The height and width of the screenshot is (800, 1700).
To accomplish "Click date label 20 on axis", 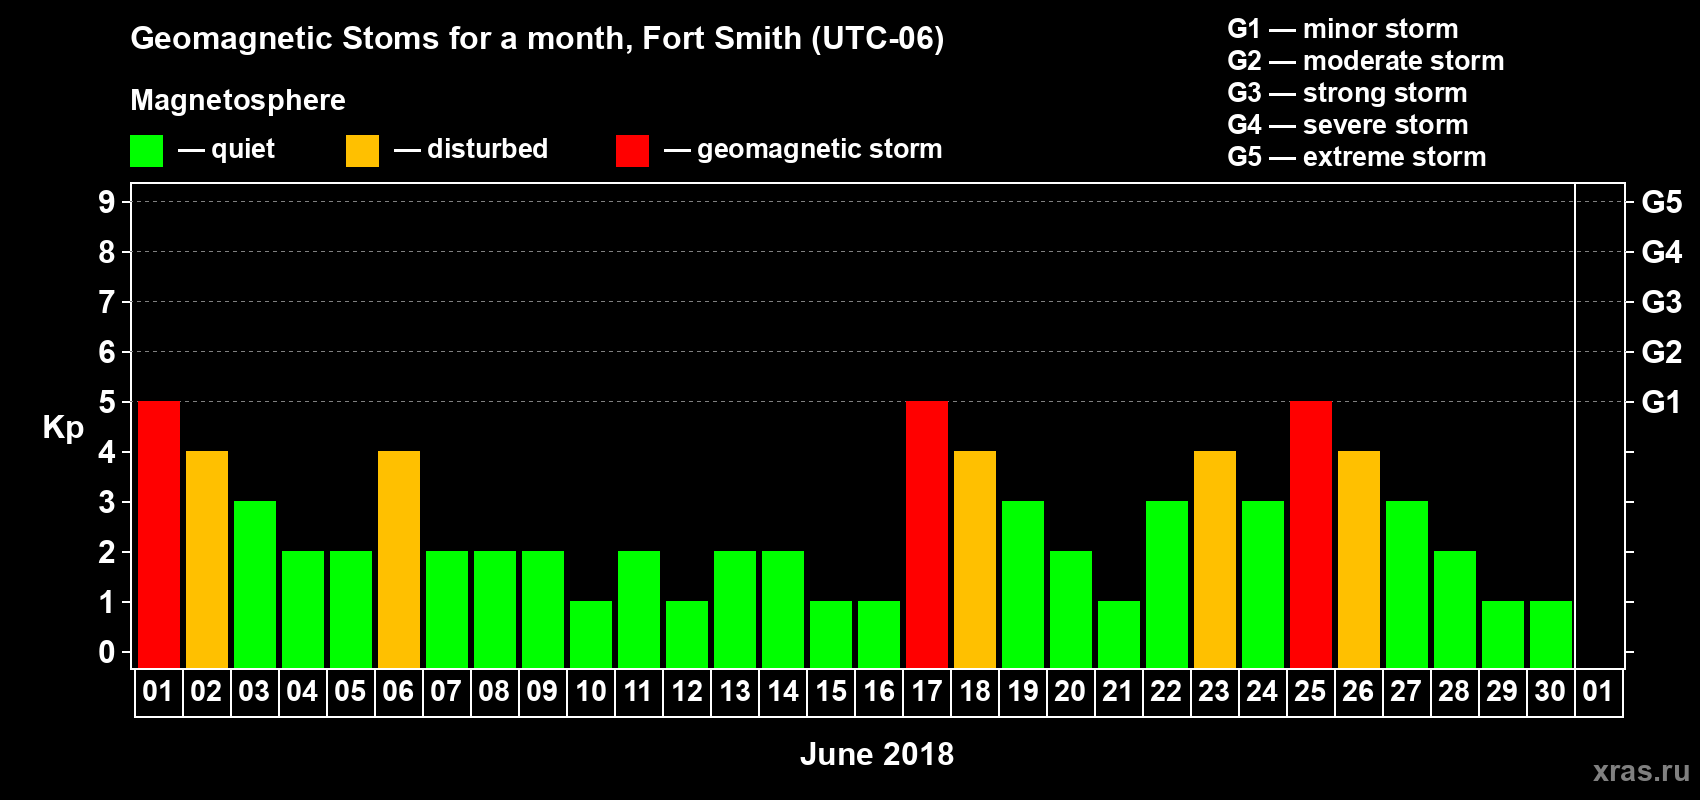I will pyautogui.click(x=1070, y=691).
